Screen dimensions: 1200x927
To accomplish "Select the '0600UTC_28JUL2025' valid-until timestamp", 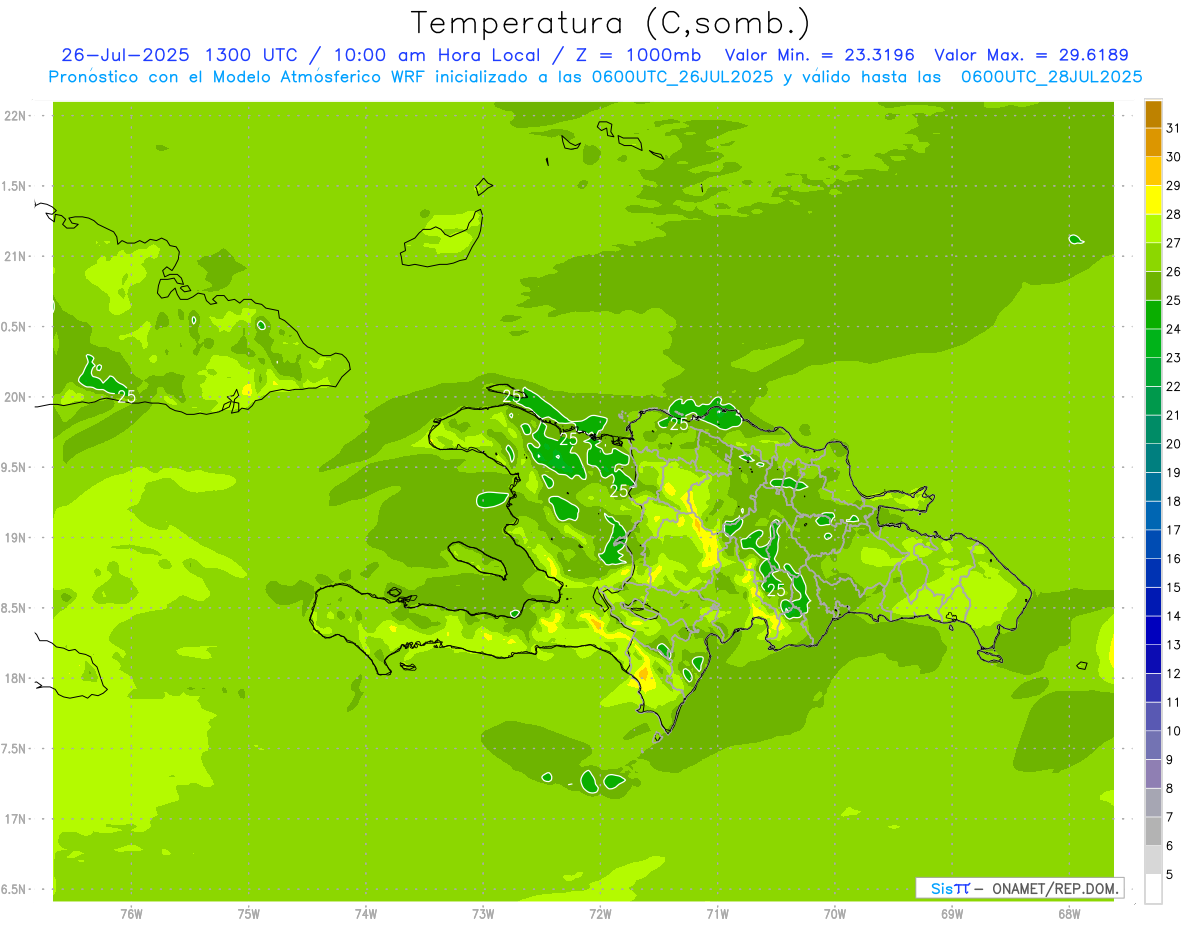I will tap(1050, 76).
